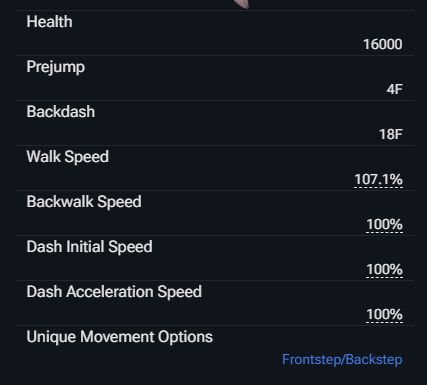Select the Backwalk Speed label

[84, 202]
